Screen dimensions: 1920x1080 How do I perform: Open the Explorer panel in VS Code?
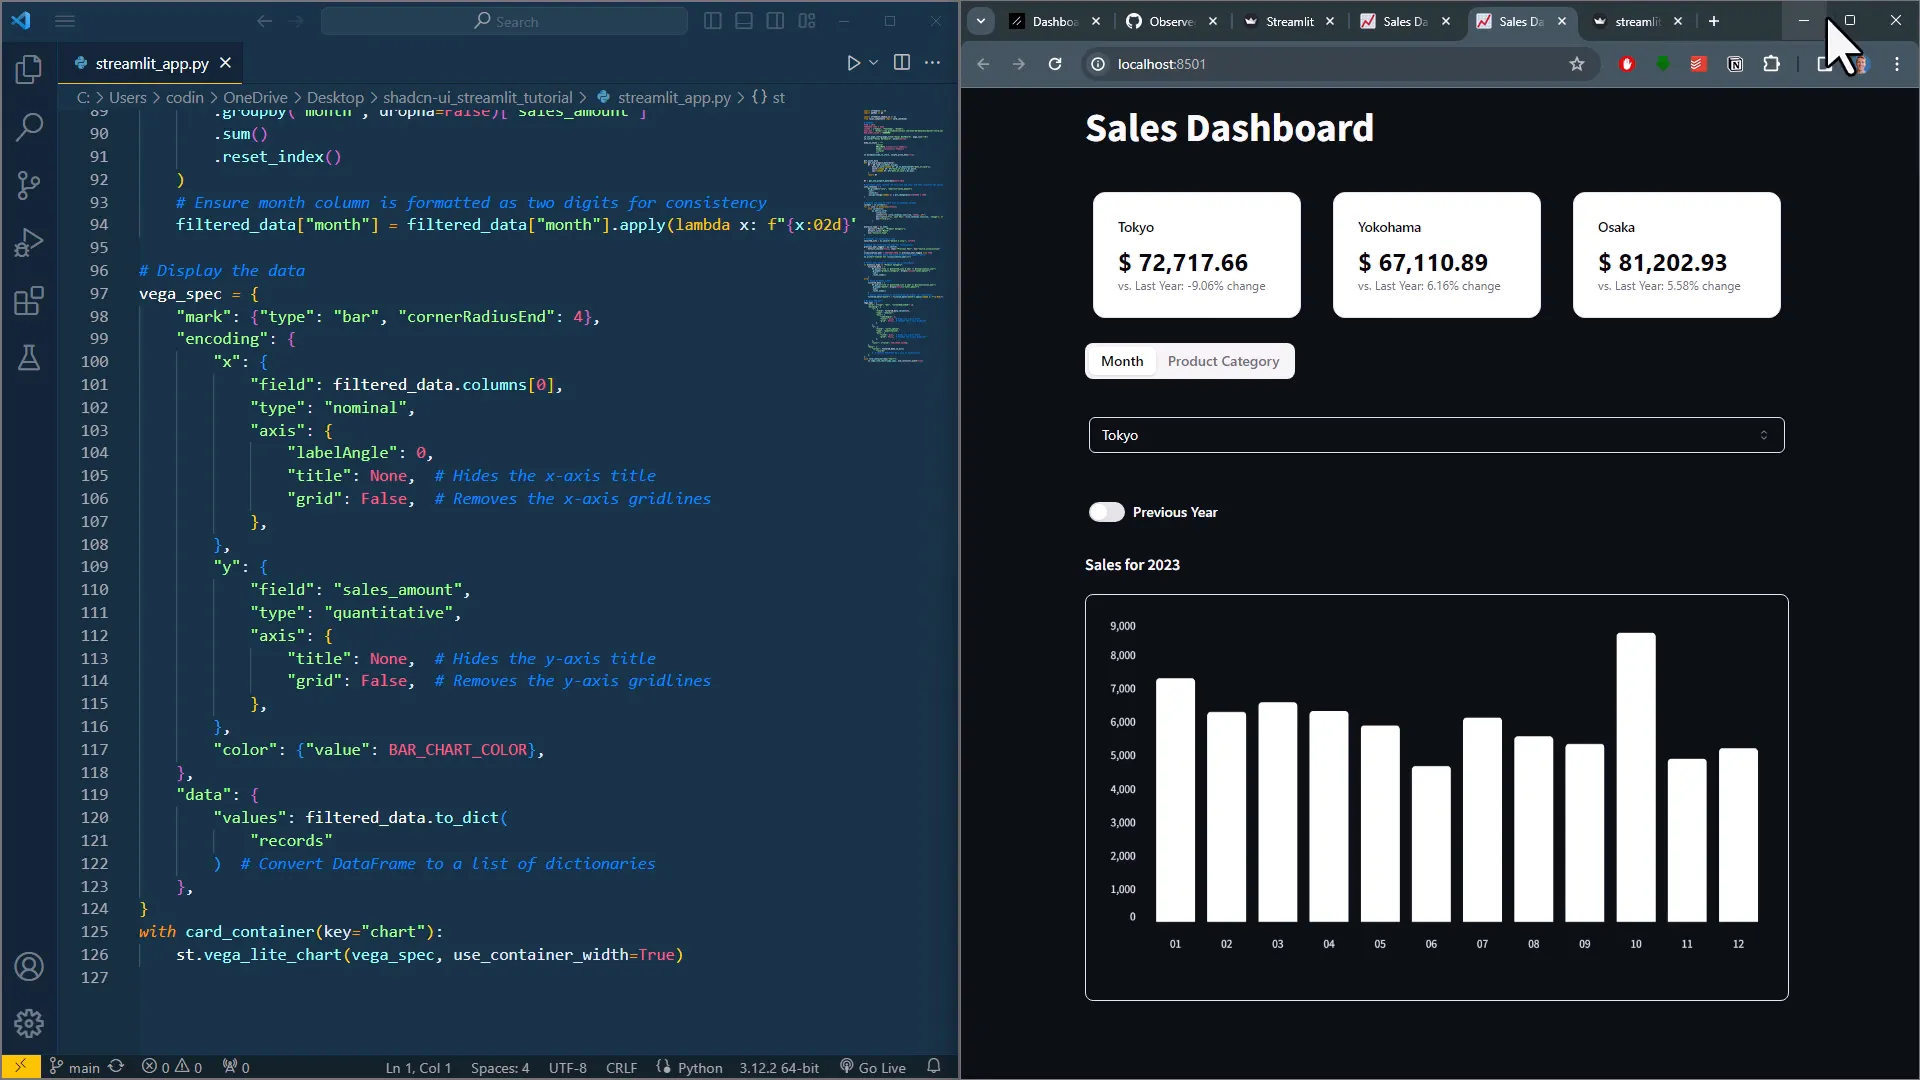[x=29, y=70]
